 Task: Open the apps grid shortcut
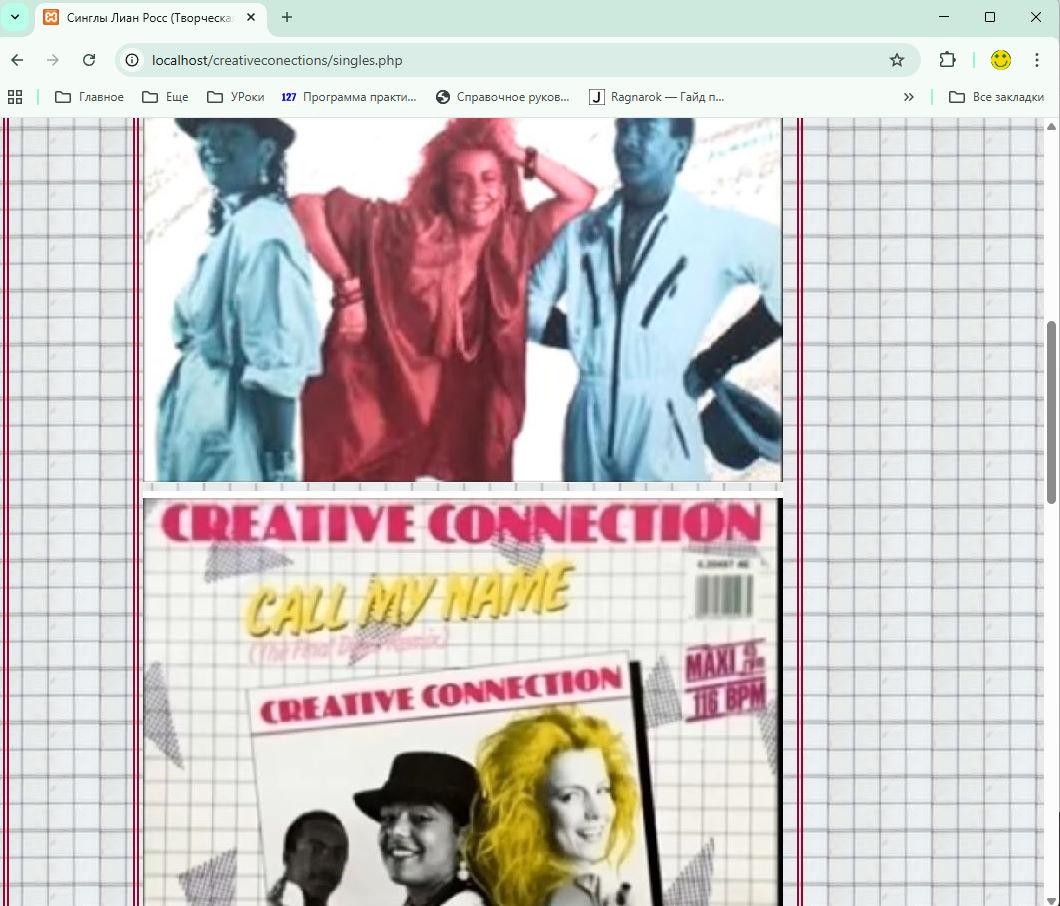(x=15, y=97)
